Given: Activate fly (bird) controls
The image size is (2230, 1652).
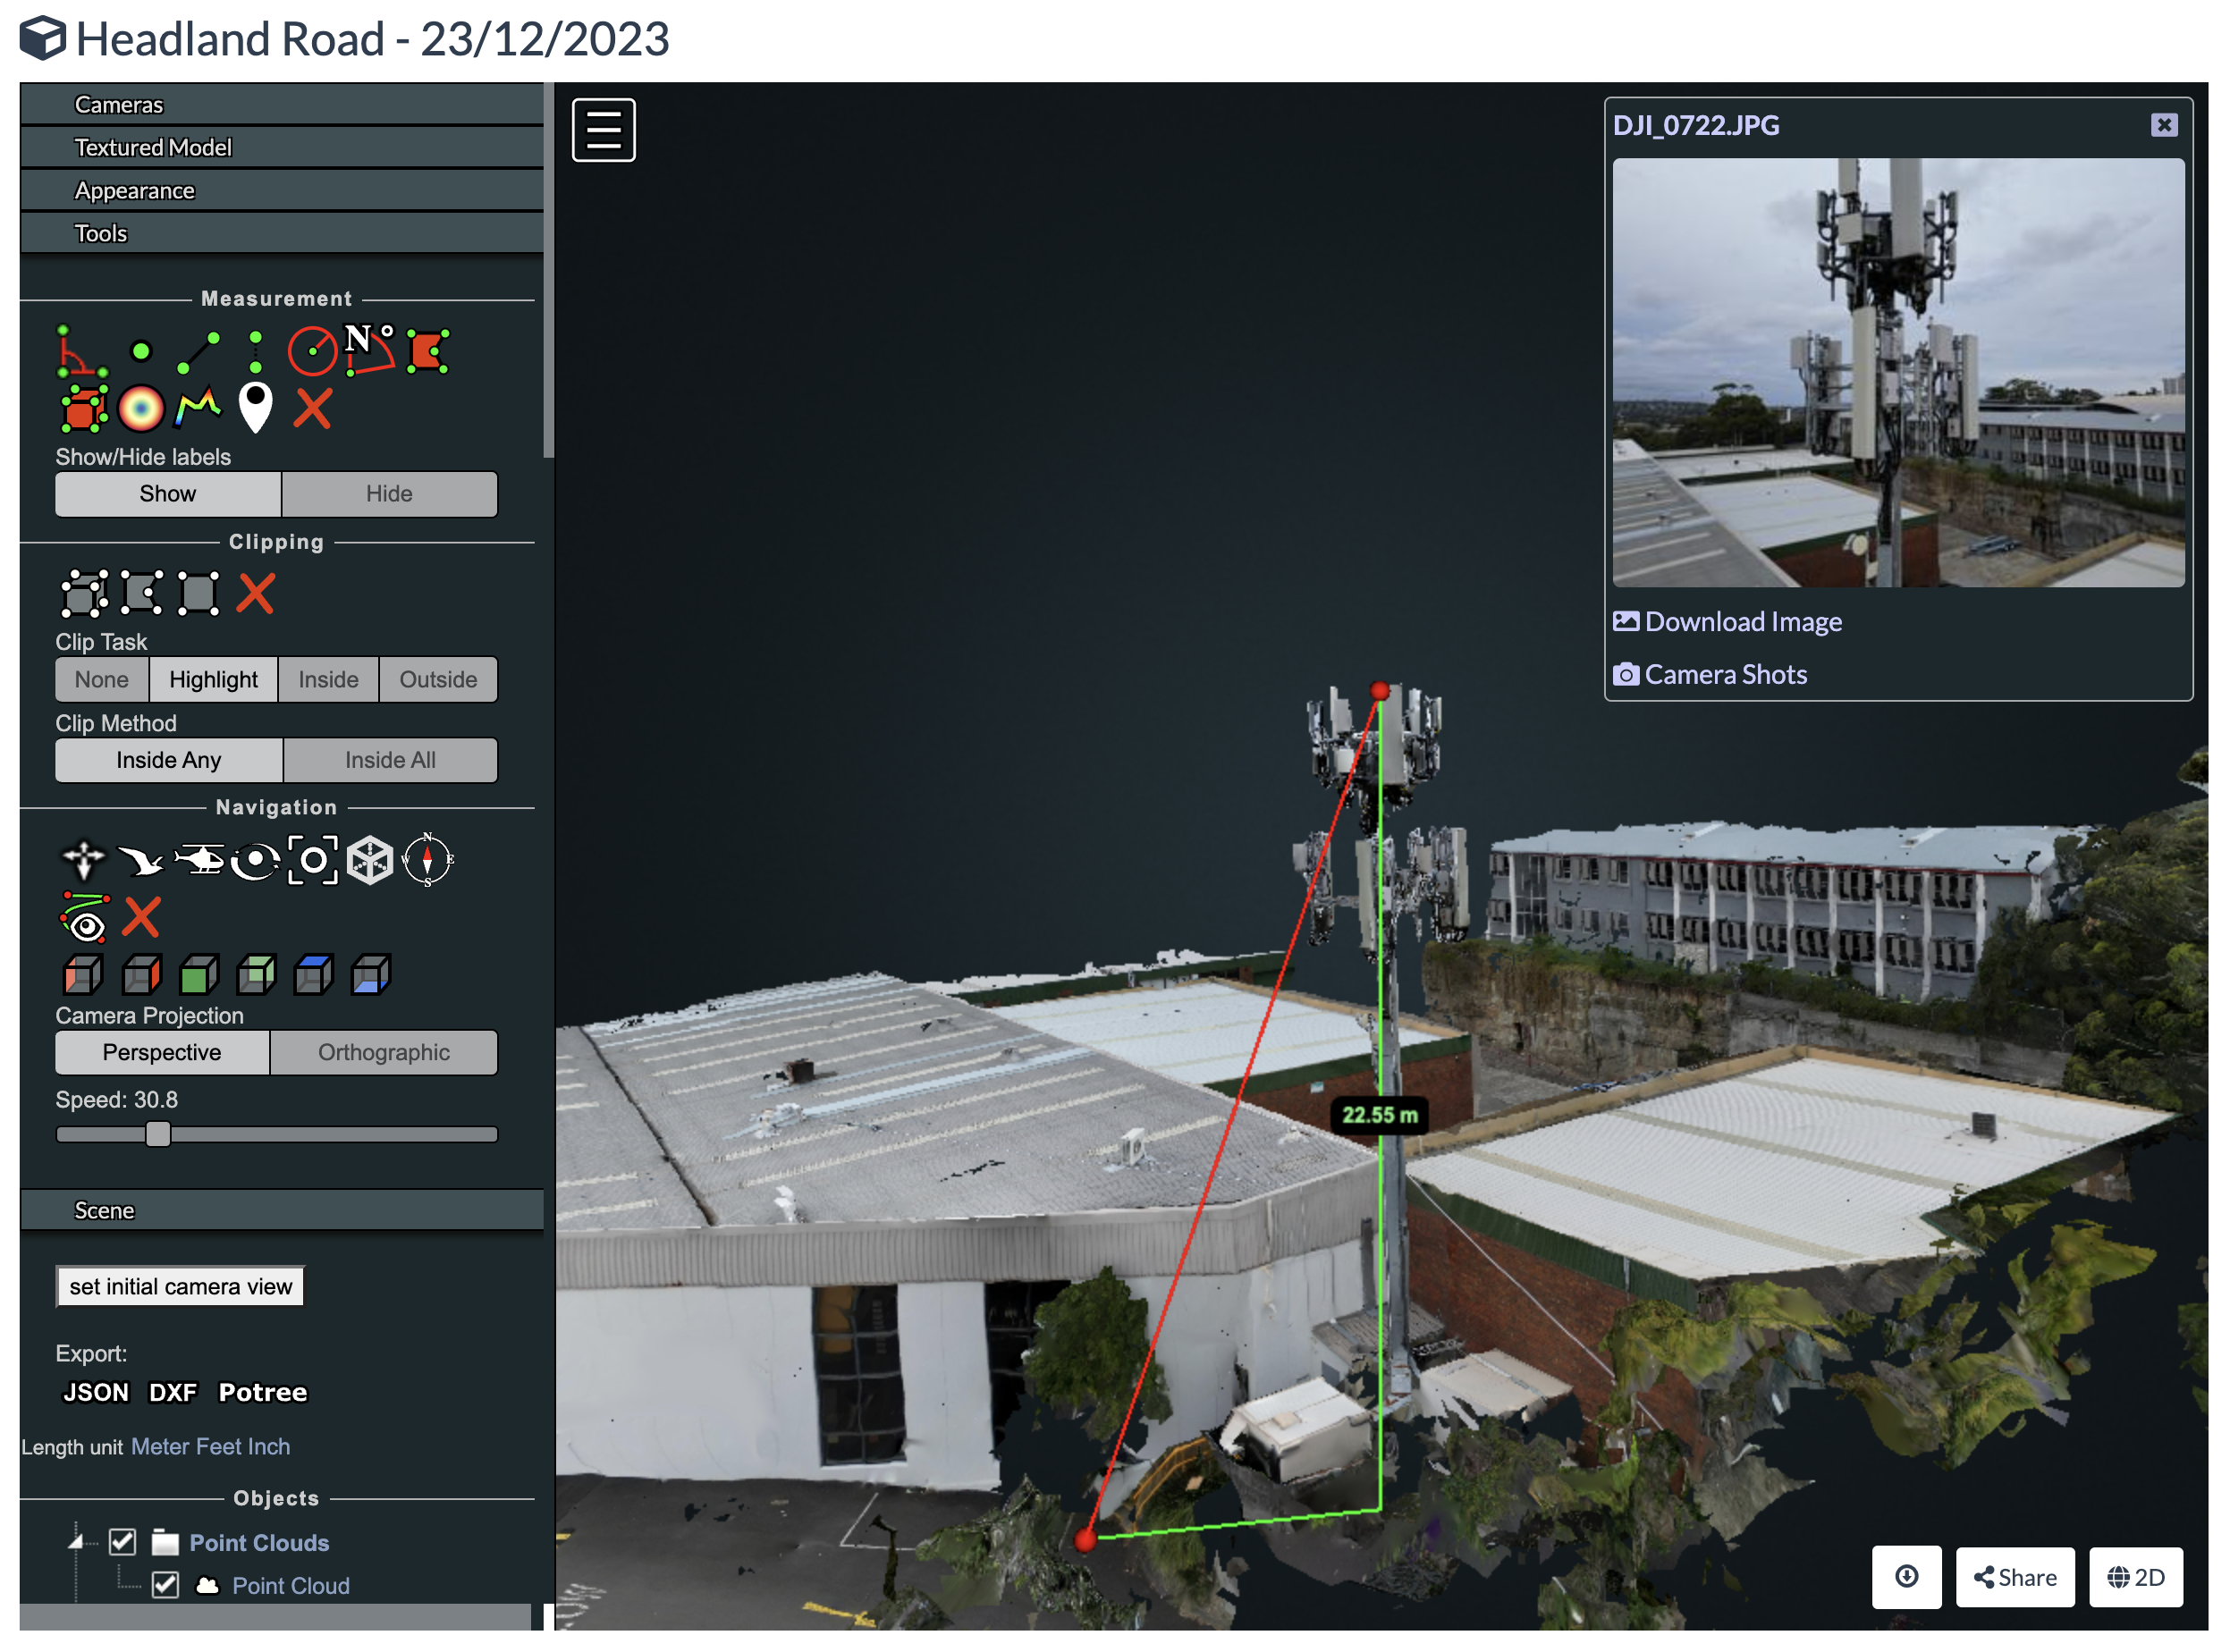Looking at the screenshot, I should (x=141, y=861).
